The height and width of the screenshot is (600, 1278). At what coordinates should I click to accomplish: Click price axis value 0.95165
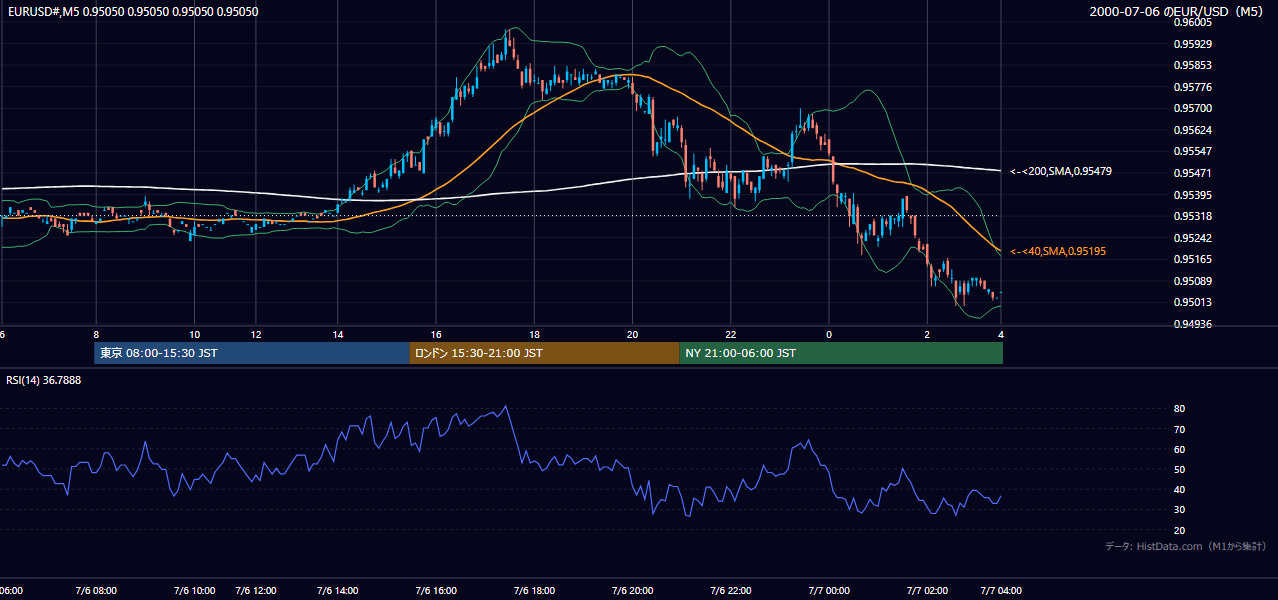[1192, 260]
